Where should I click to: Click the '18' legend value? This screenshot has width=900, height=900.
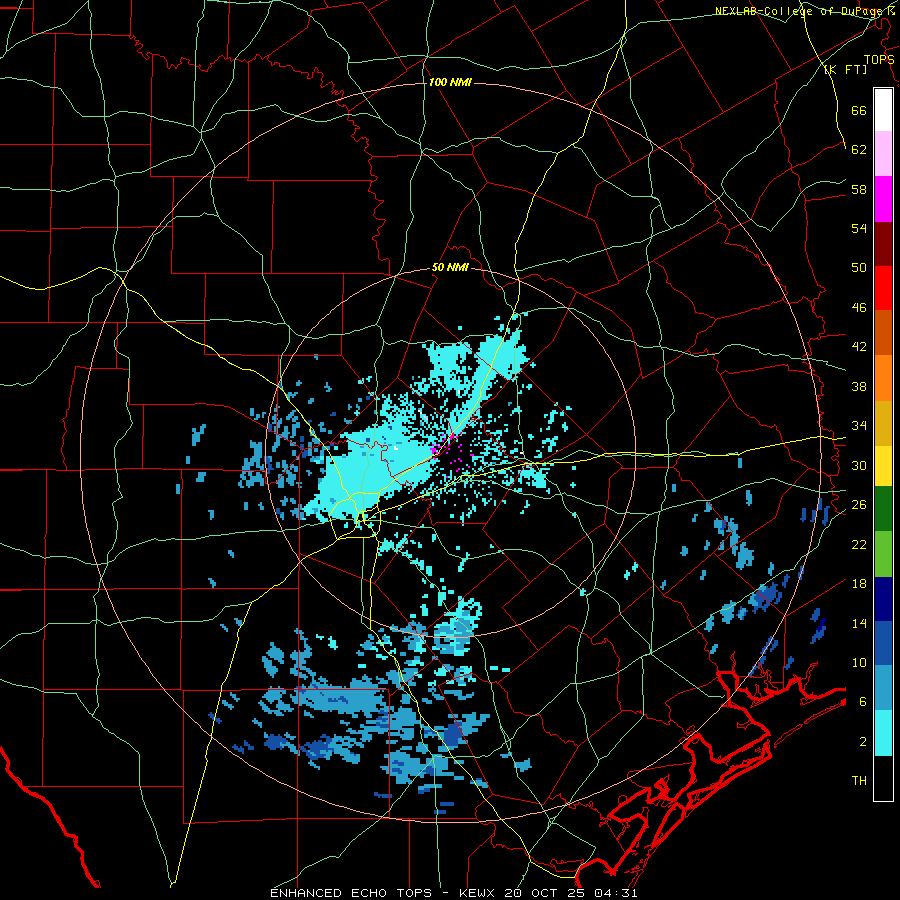coord(859,584)
